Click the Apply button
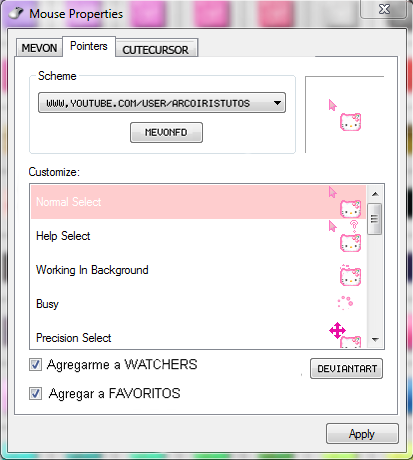This screenshot has width=413, height=460. pos(362,434)
